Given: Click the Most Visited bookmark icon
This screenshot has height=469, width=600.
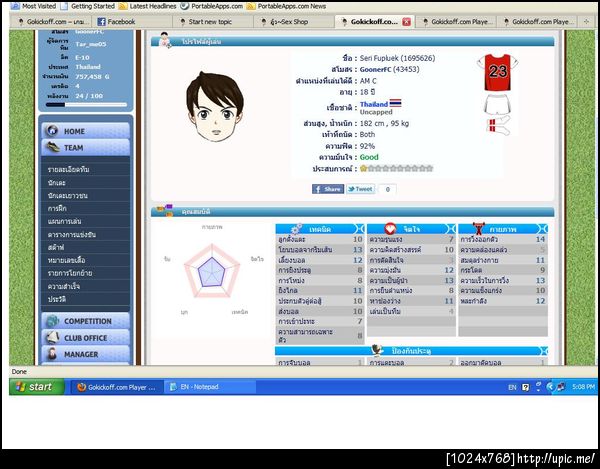Looking at the screenshot, I should (x=15, y=6).
